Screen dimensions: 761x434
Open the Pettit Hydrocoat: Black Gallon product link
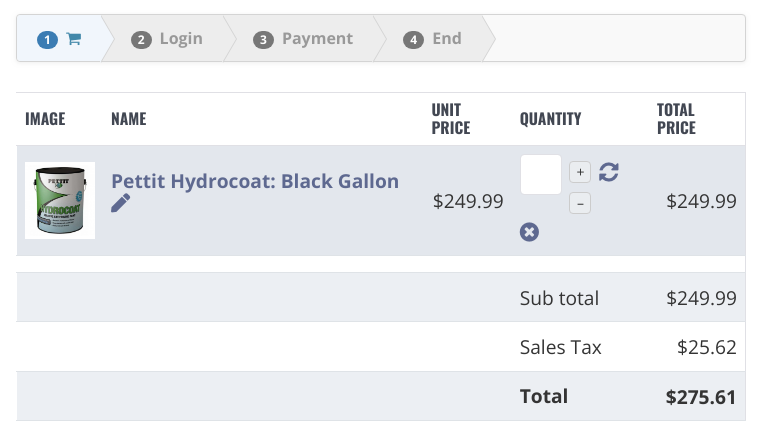tap(255, 181)
